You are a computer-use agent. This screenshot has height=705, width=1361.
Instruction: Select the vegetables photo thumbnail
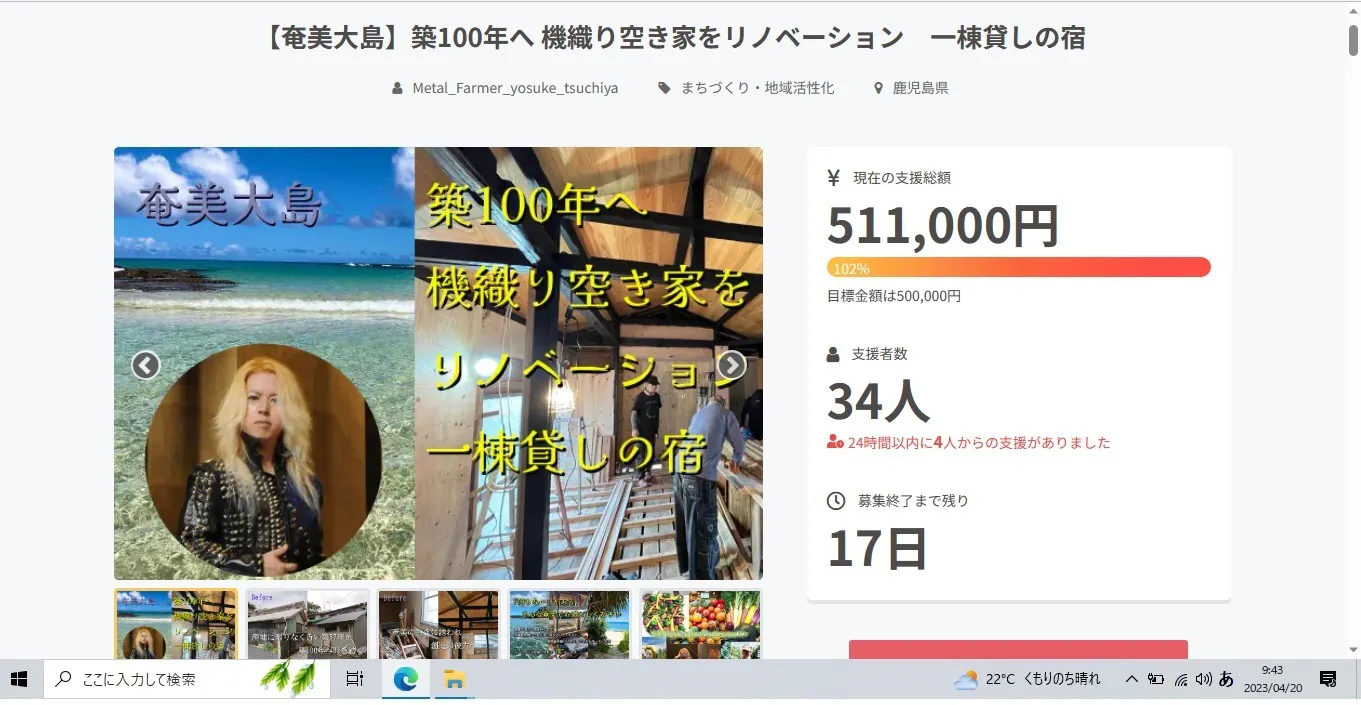coord(701,625)
